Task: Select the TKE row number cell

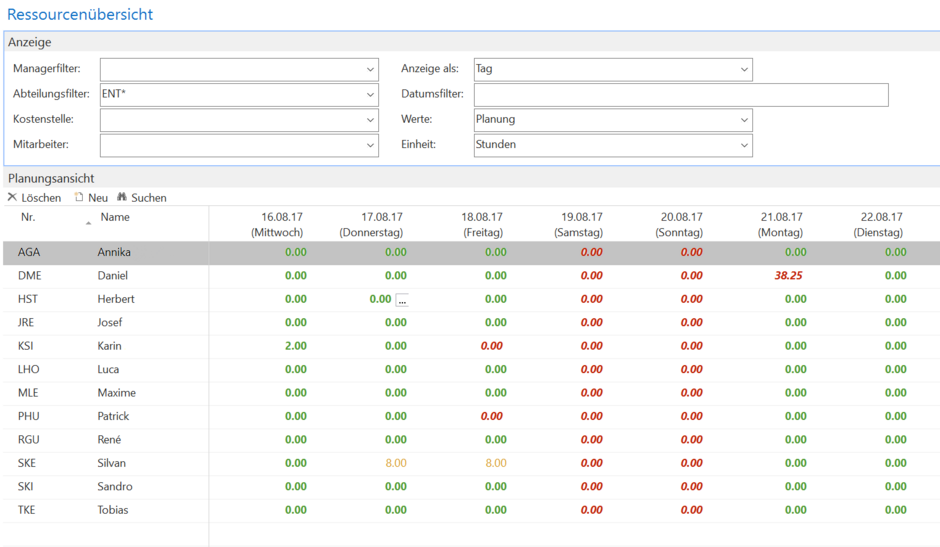Action: [x=26, y=510]
